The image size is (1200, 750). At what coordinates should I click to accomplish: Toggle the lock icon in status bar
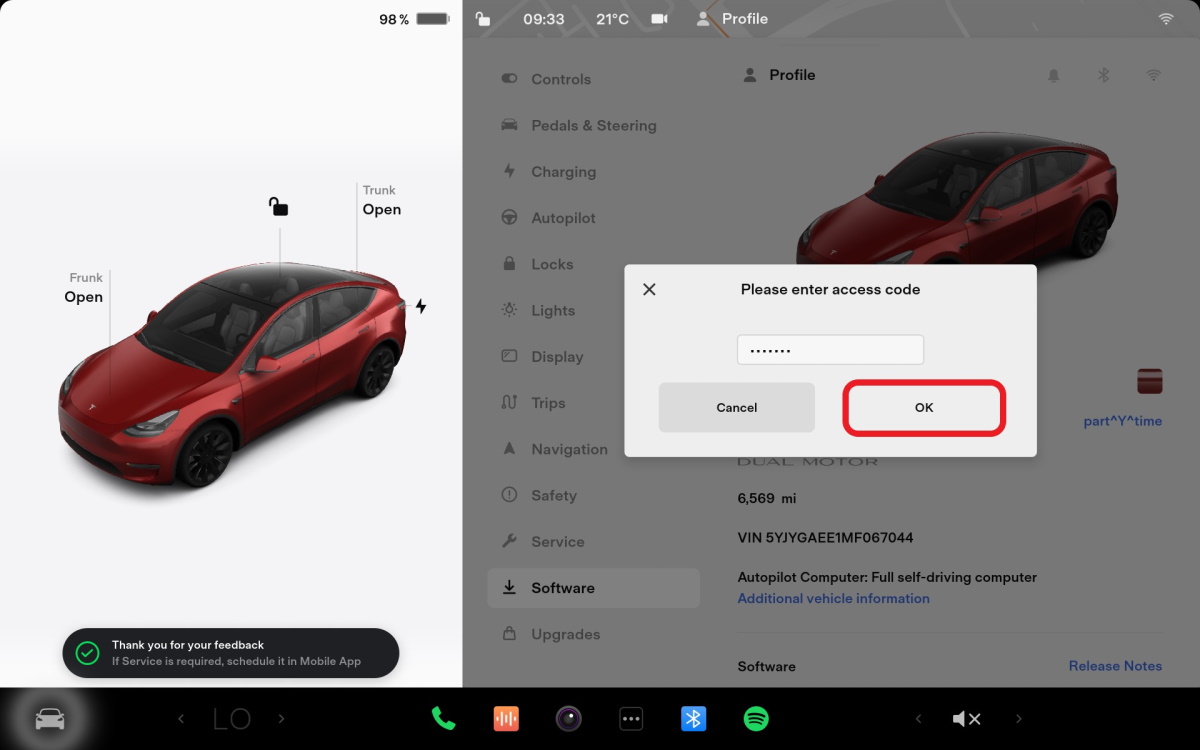point(483,19)
